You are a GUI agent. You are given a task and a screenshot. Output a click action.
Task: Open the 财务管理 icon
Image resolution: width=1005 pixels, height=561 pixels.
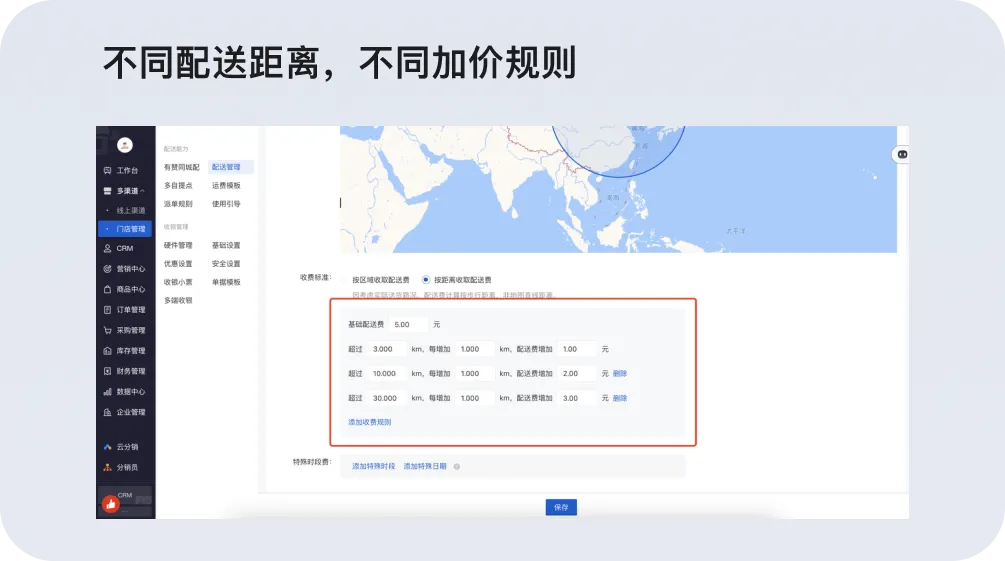pyautogui.click(x=107, y=371)
